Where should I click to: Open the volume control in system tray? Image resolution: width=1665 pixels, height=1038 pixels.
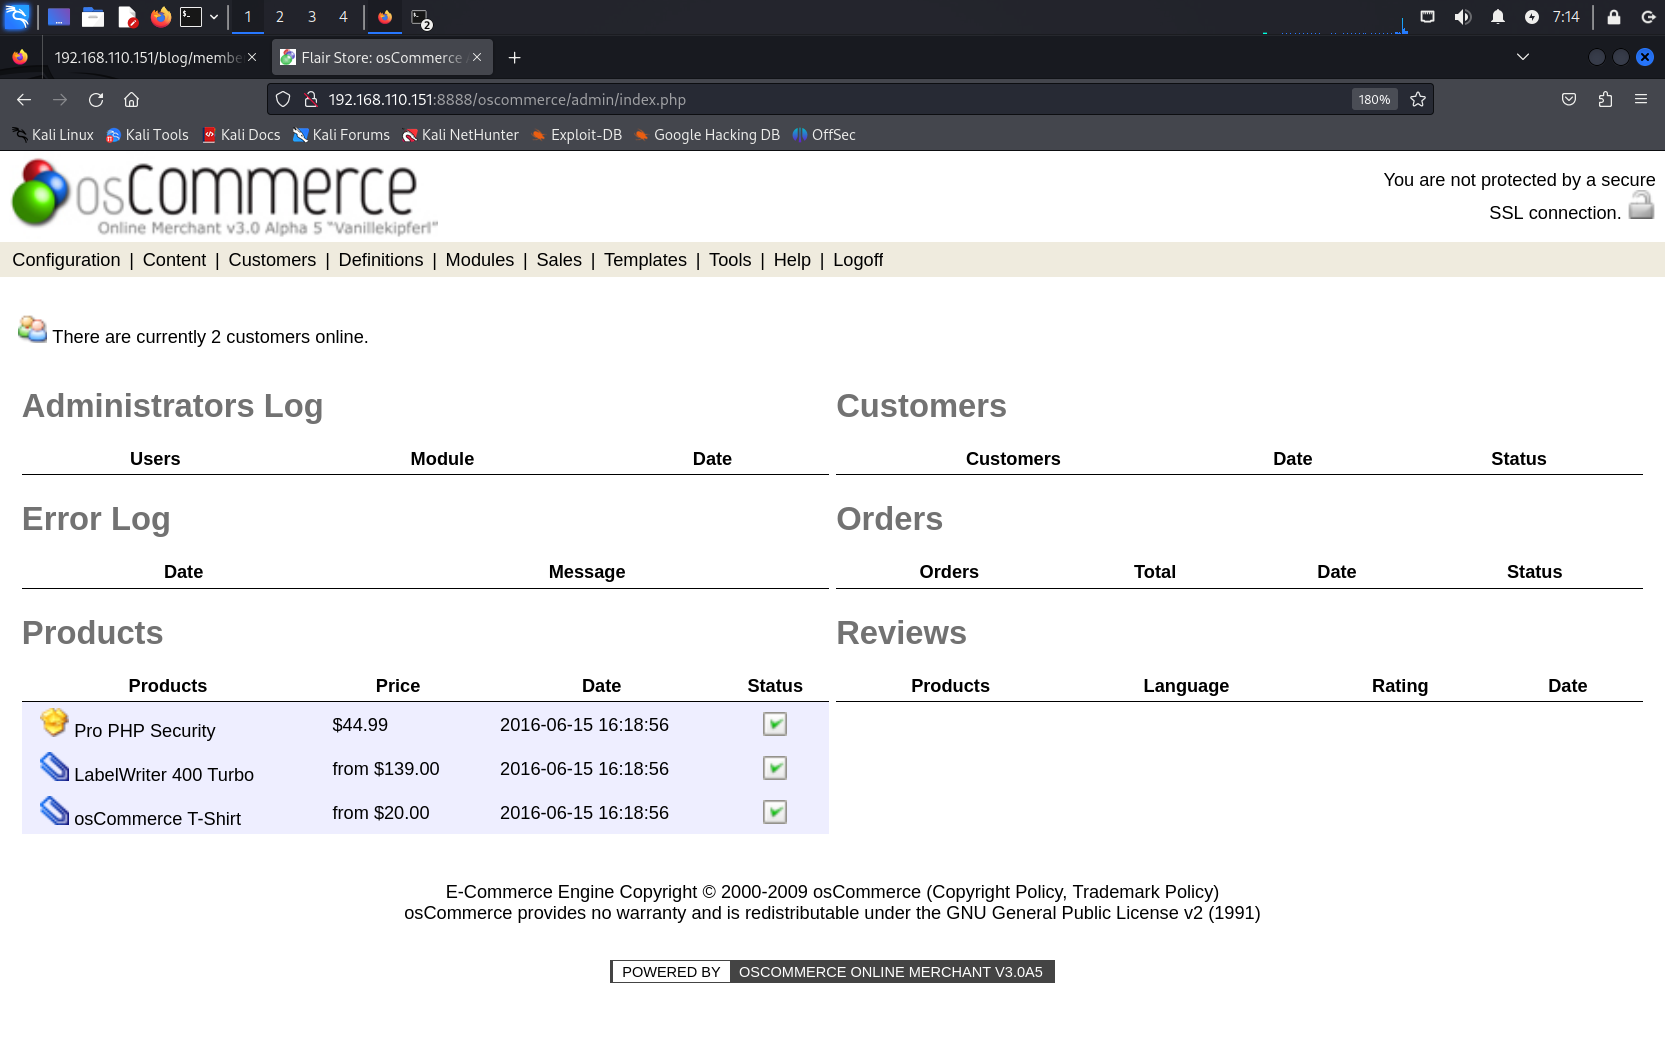[1463, 17]
